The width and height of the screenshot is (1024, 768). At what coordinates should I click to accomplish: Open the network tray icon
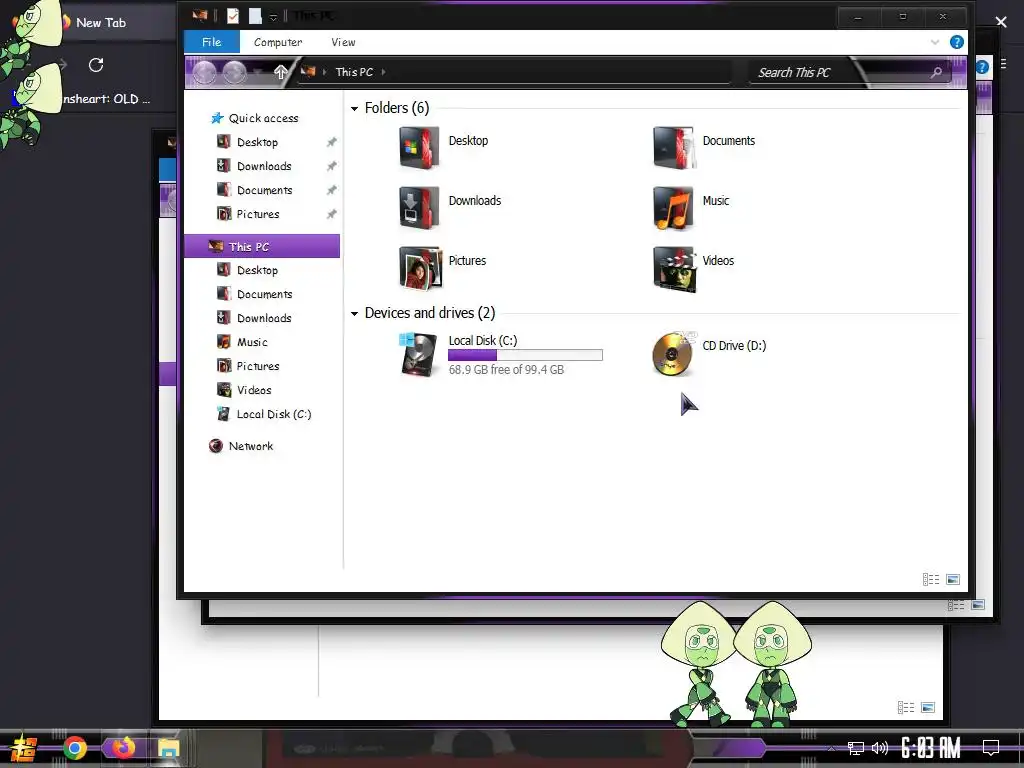[856, 748]
